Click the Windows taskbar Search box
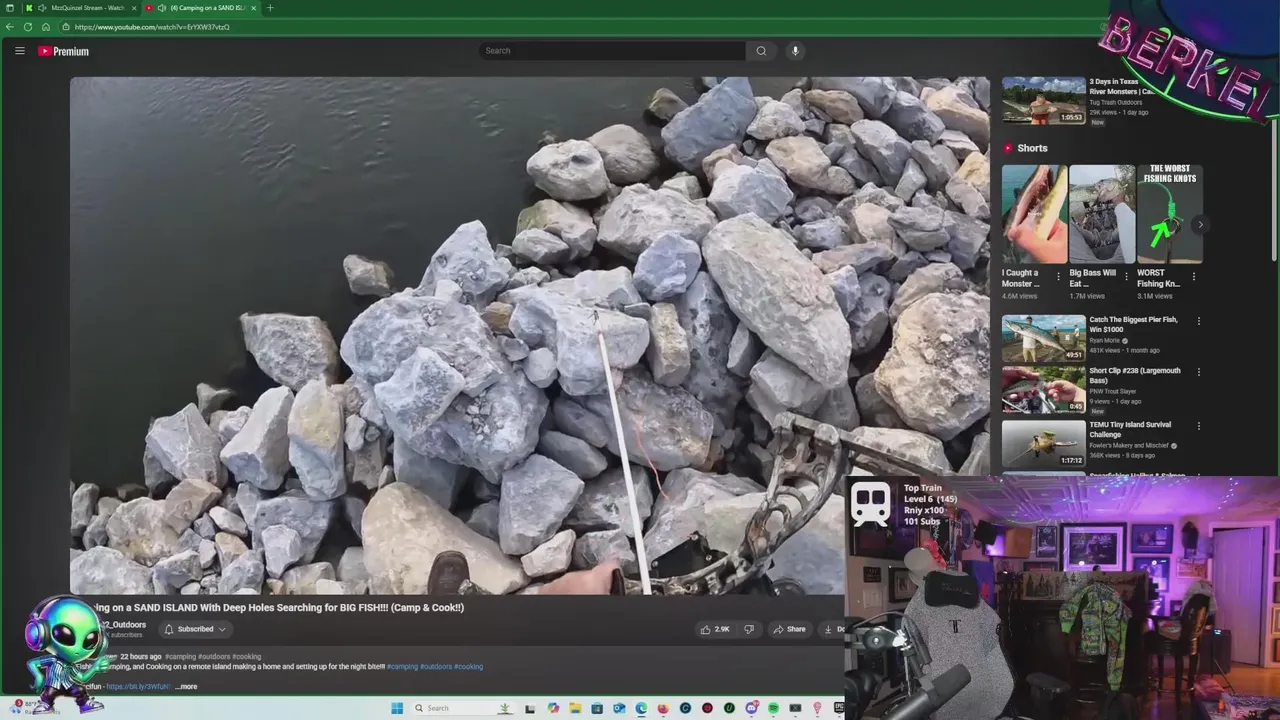 point(462,708)
